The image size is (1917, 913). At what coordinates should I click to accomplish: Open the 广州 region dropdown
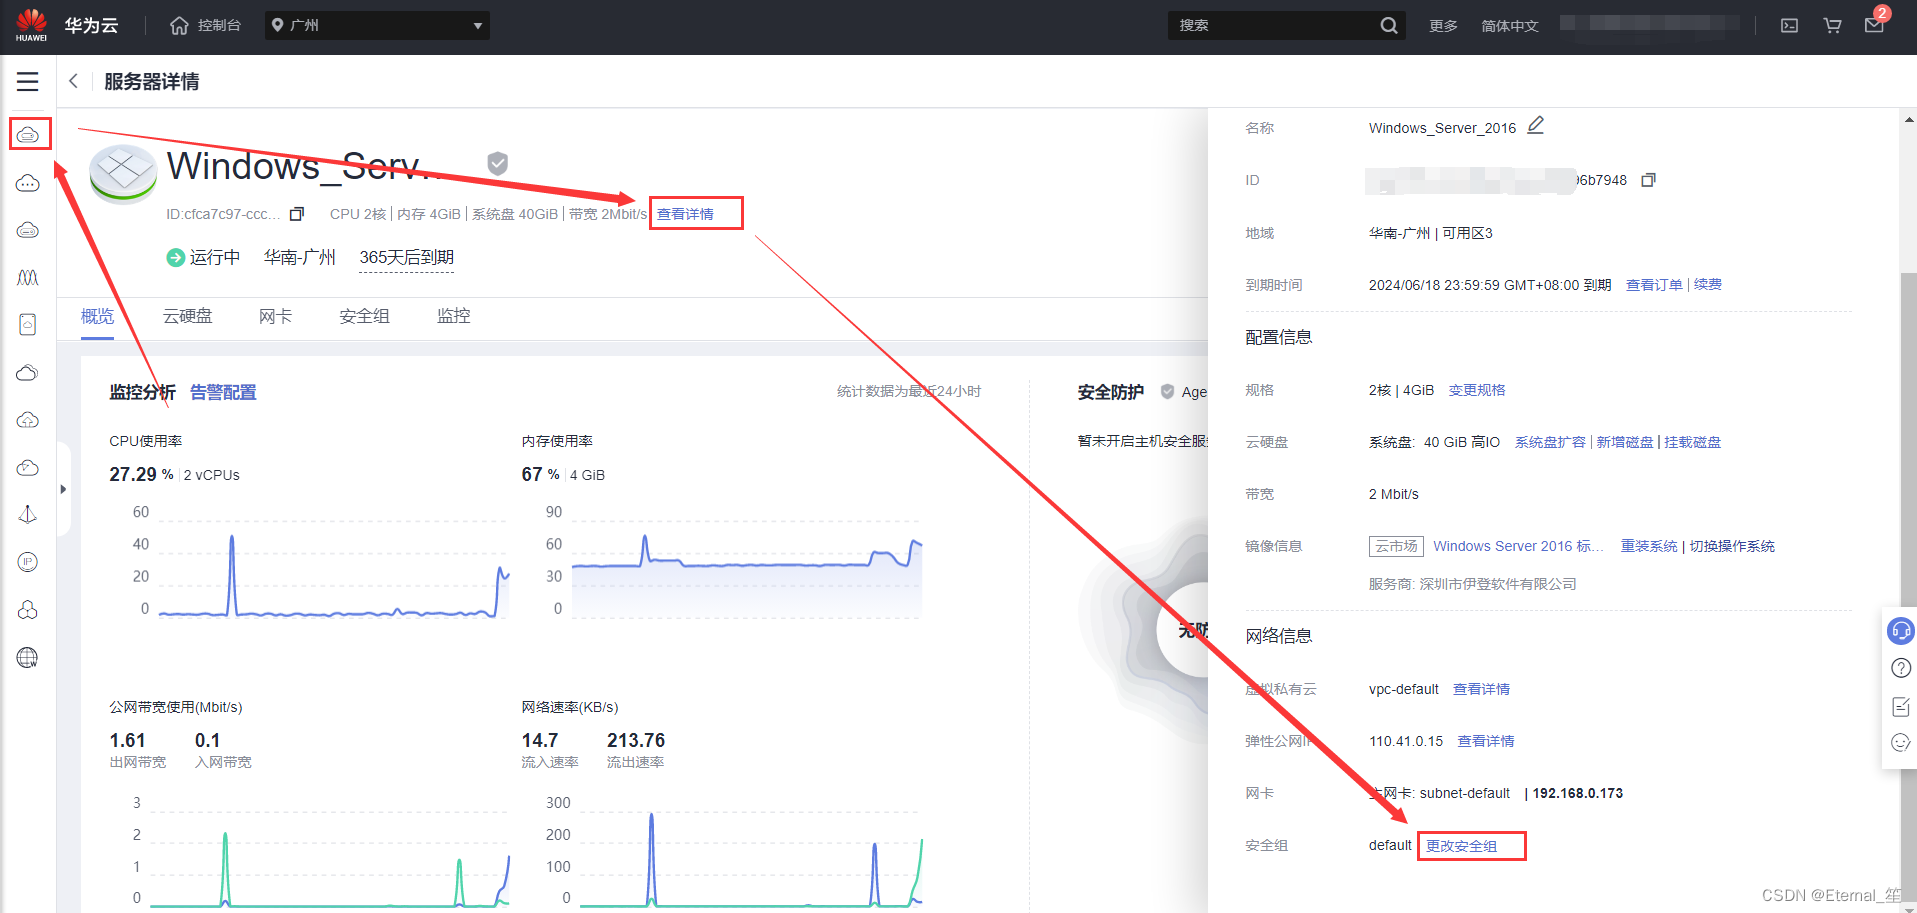point(378,25)
